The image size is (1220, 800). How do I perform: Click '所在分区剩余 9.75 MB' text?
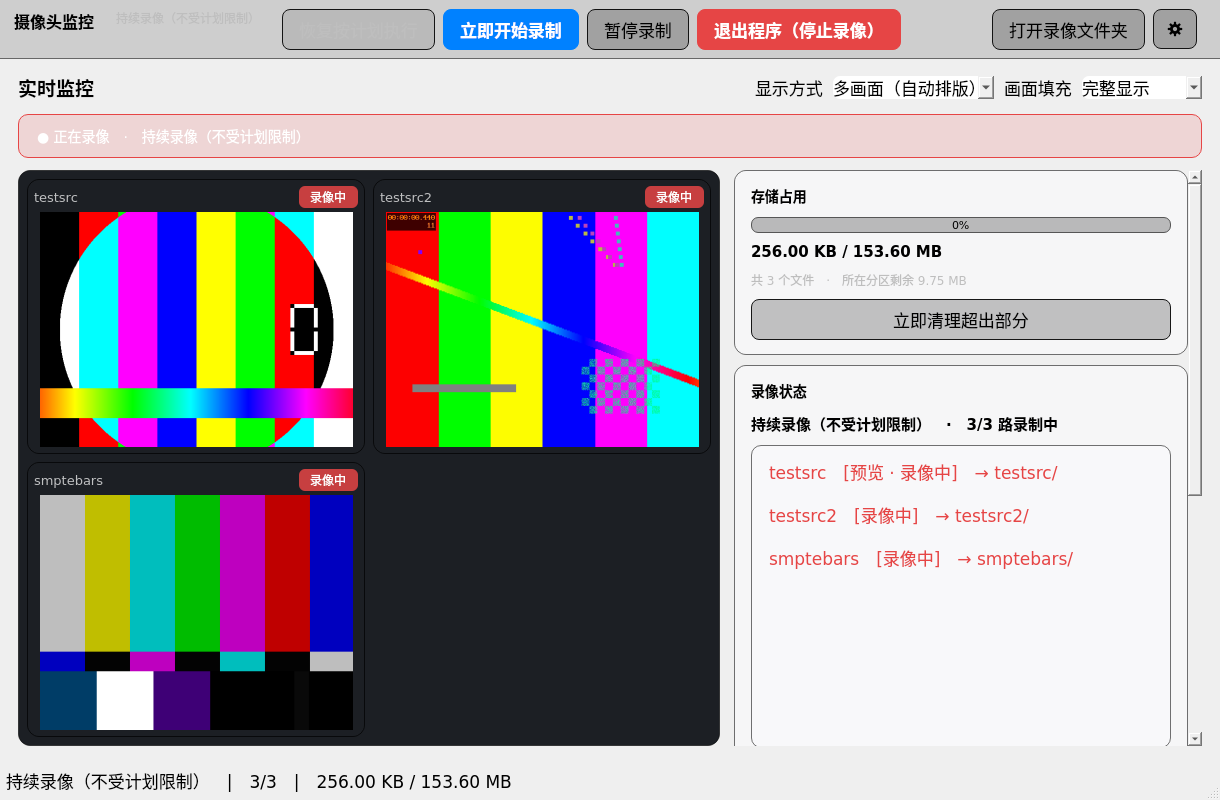(904, 281)
